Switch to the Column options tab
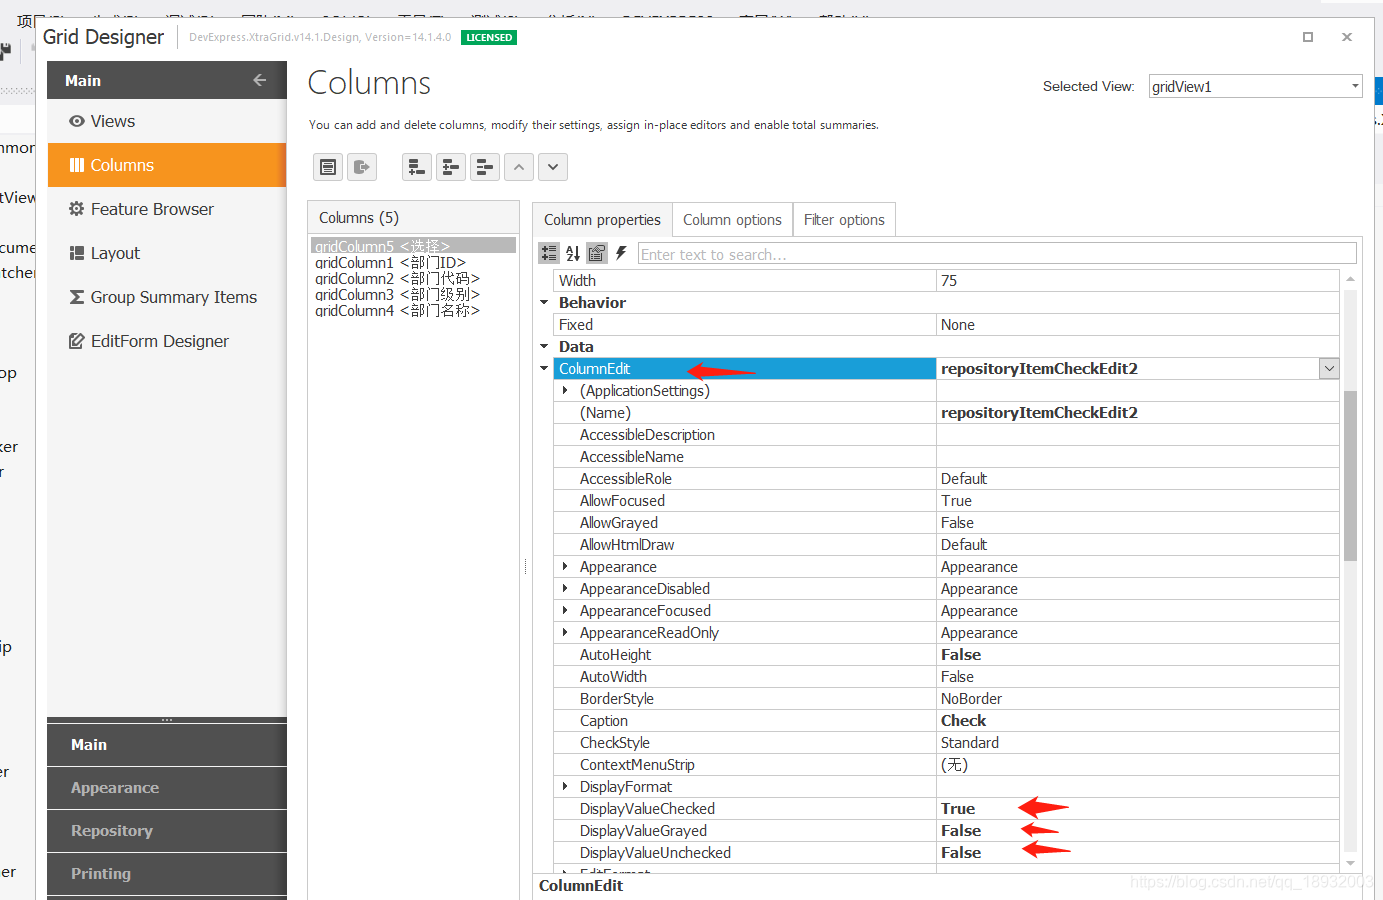Viewport: 1383px width, 900px height. coord(732,219)
